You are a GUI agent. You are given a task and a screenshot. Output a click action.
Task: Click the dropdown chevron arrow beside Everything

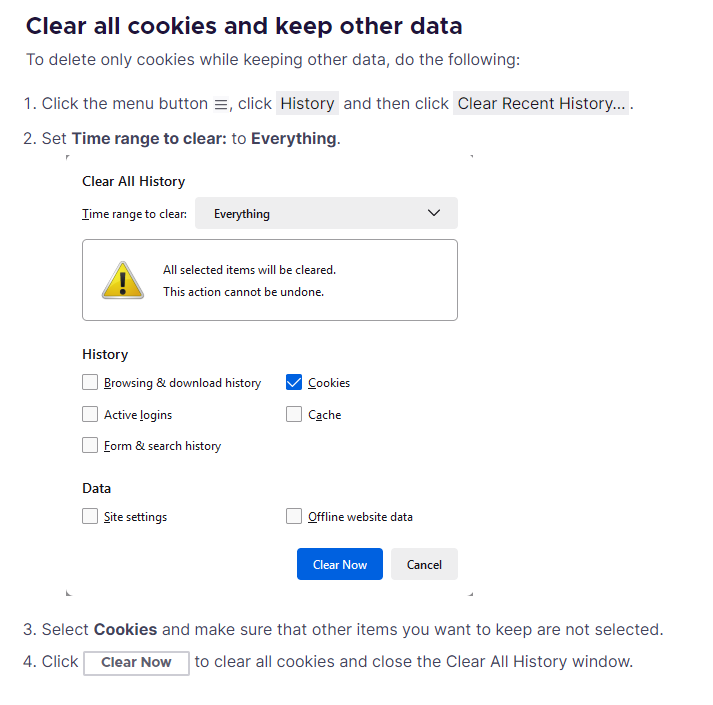(x=434, y=213)
